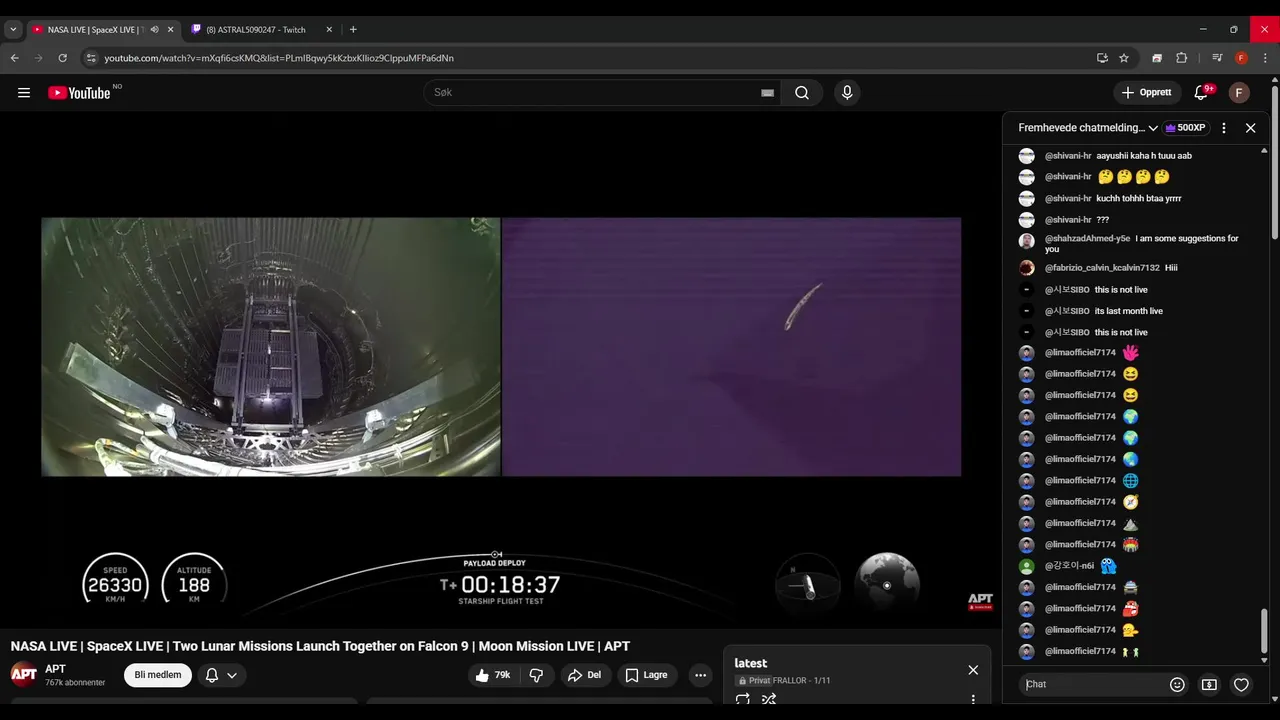Open Chrome three-dot menu
Screen dimensions: 1280x720
pyautogui.click(x=1265, y=58)
